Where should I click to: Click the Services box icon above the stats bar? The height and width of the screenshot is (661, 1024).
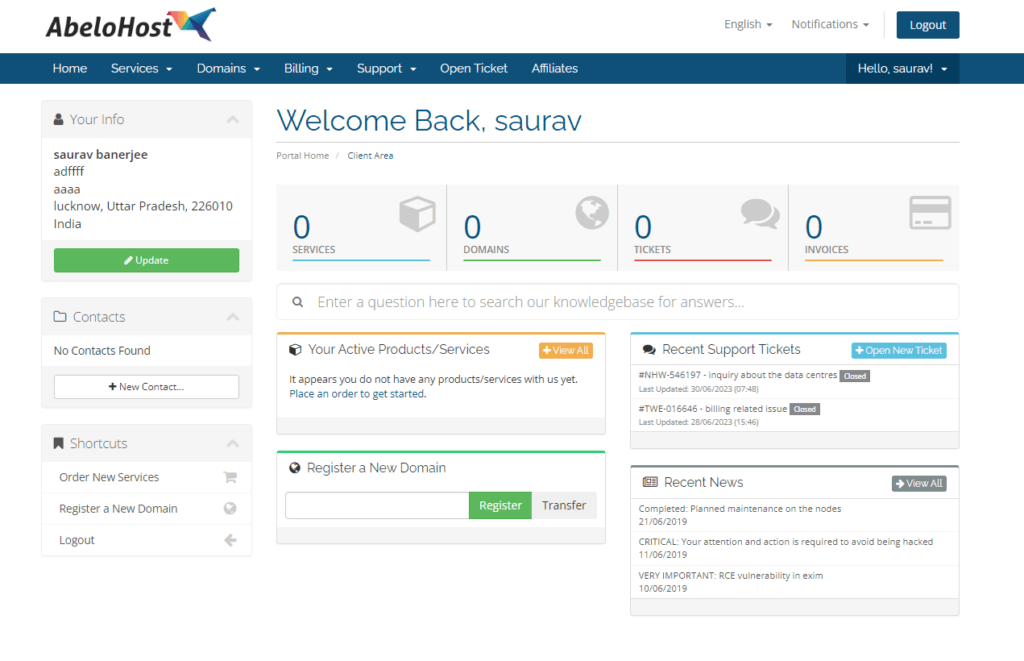pyautogui.click(x=417, y=212)
